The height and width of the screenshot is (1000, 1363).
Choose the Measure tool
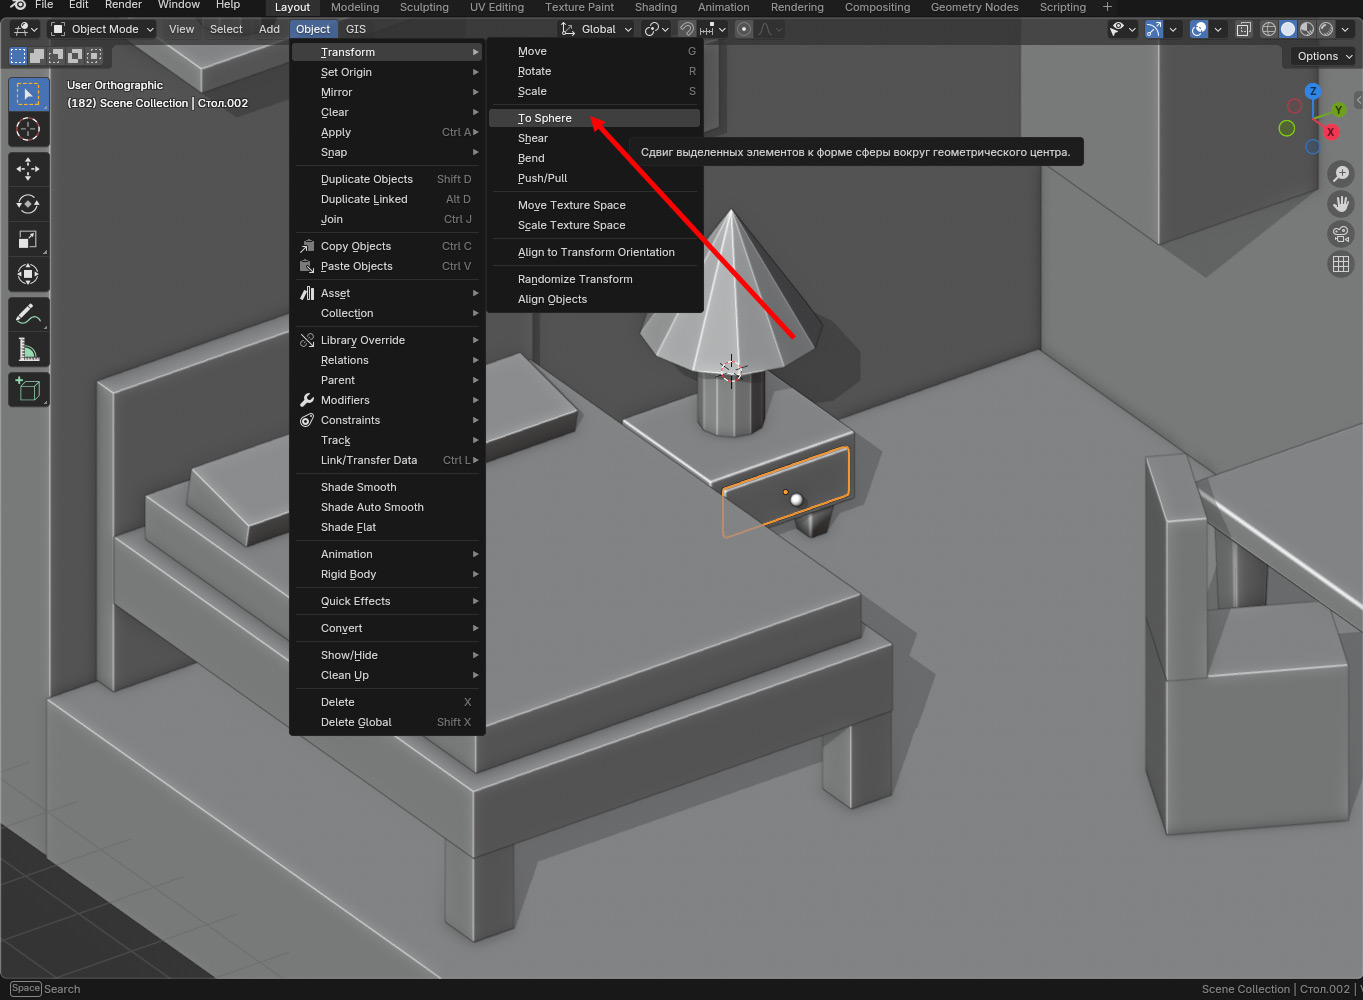click(28, 350)
